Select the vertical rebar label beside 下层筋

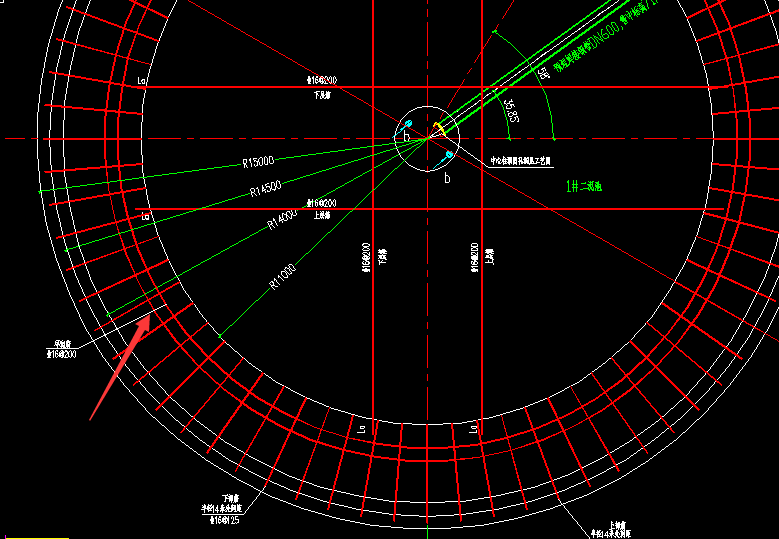pos(367,258)
